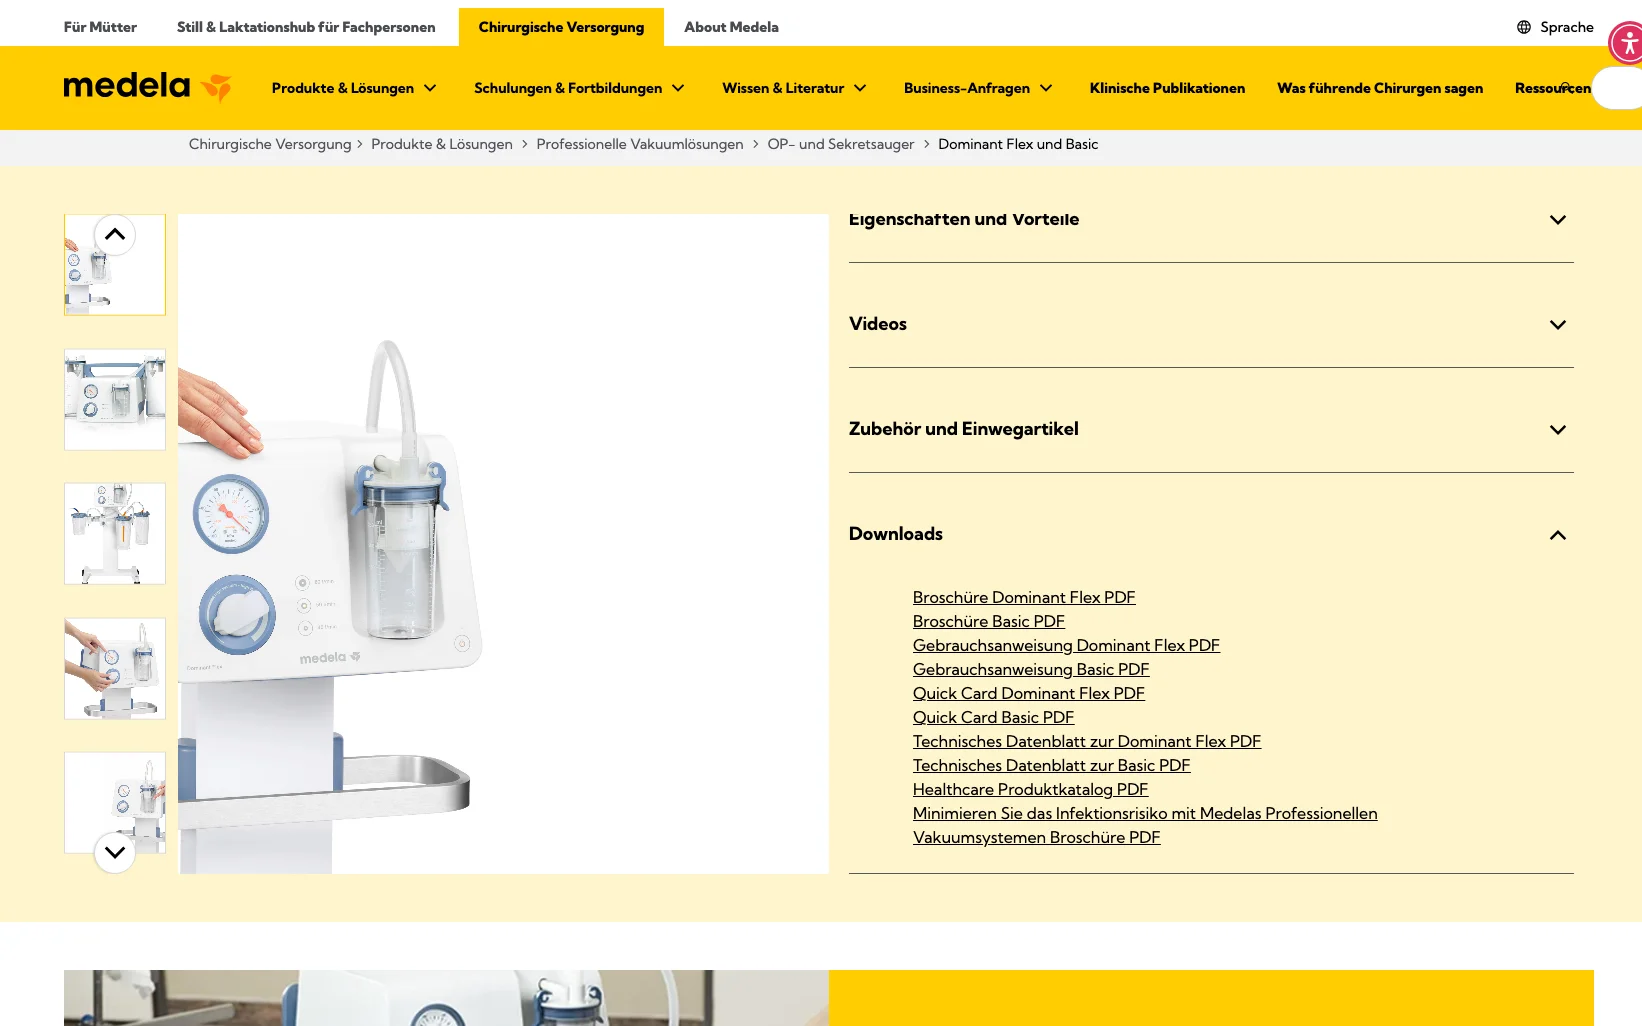Collapse the Downloads section
The image size is (1642, 1026).
coord(1211,534)
